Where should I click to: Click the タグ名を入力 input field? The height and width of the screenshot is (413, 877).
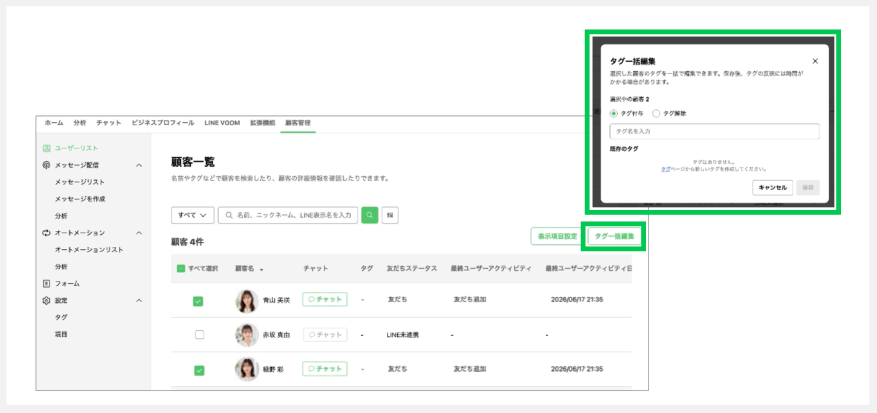714,132
